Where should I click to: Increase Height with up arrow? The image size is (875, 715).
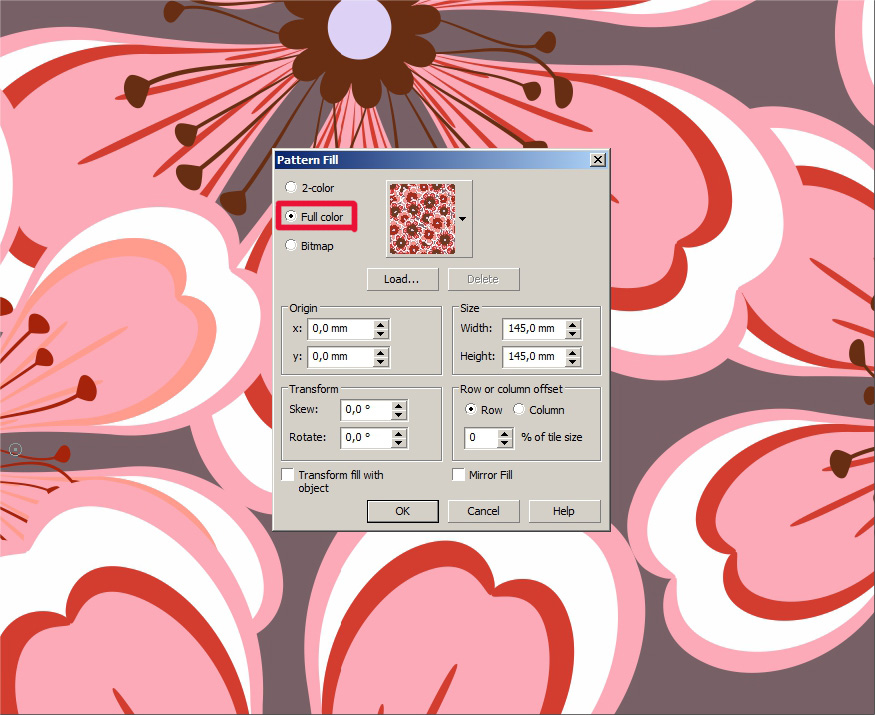573,352
